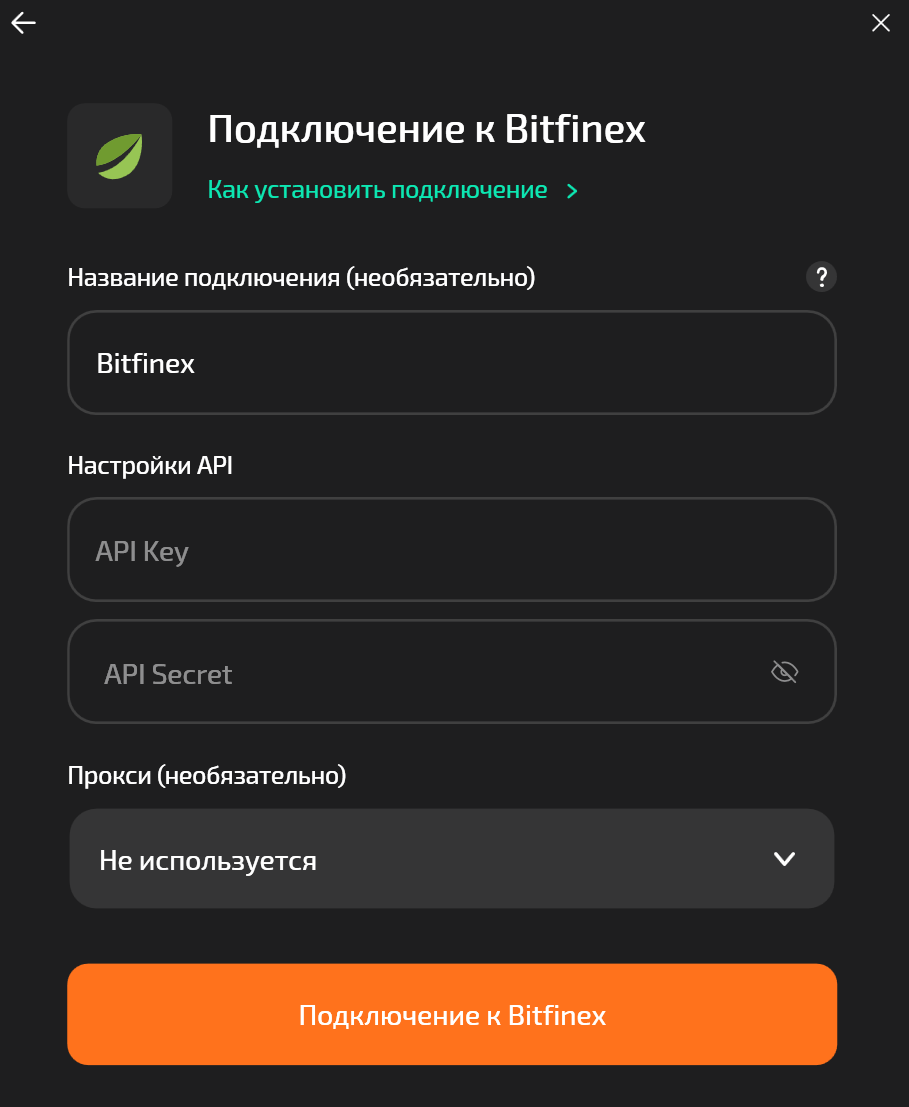The width and height of the screenshot is (909, 1107).
Task: Click the 'Bitfinex' text in name field
Action: pos(146,363)
